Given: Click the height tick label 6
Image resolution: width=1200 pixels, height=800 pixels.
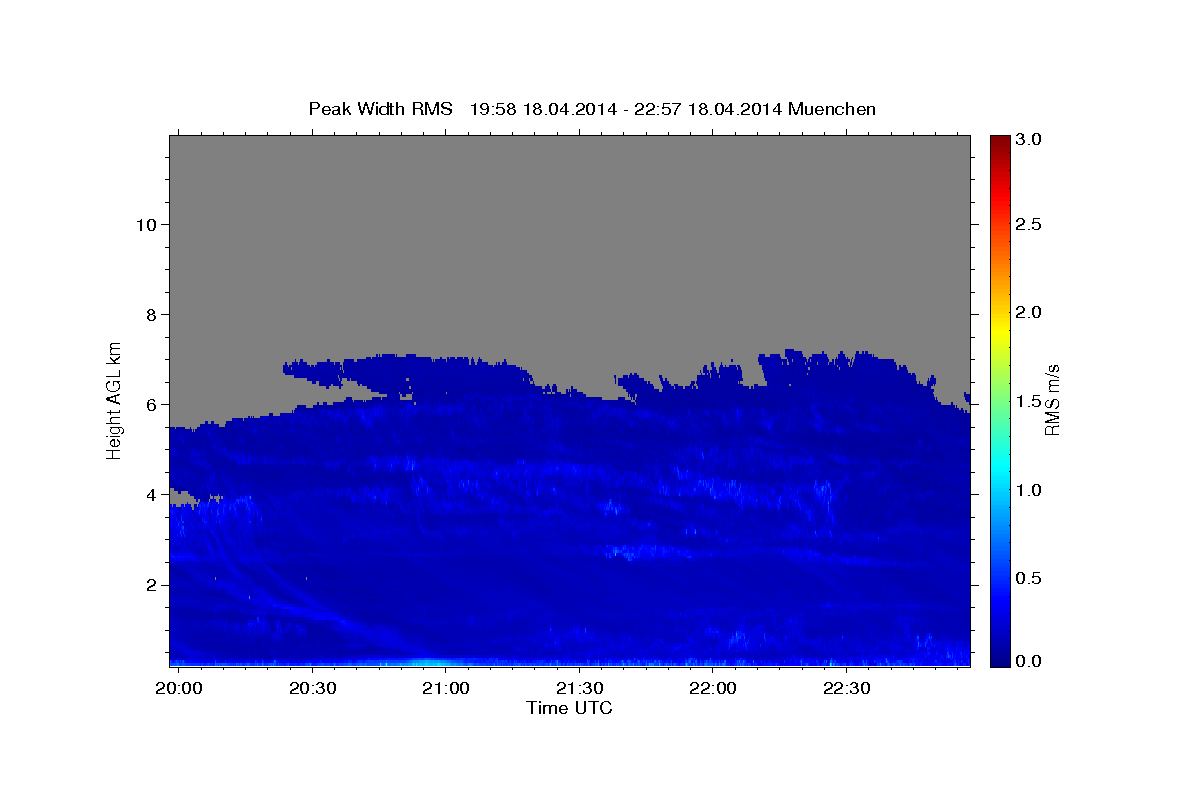Looking at the screenshot, I should pos(151,404).
